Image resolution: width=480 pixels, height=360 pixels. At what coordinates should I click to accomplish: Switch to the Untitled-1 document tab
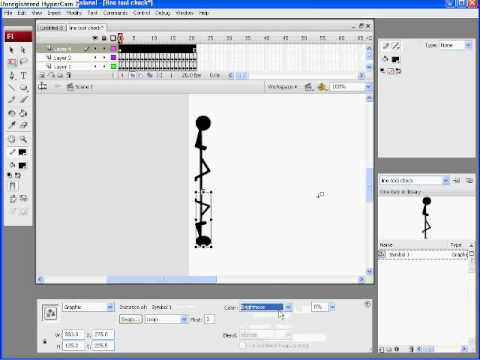51,28
